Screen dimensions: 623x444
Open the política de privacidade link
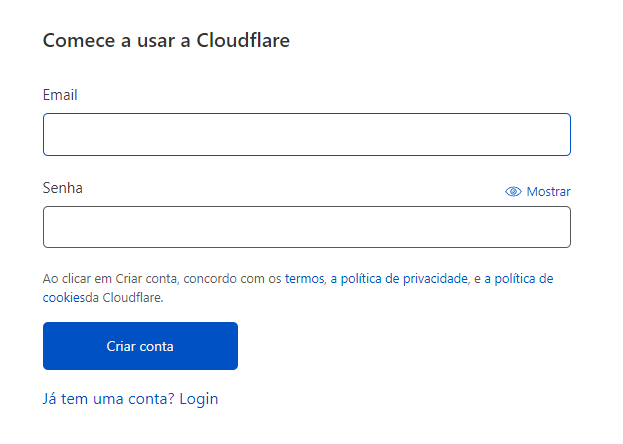click(x=399, y=279)
